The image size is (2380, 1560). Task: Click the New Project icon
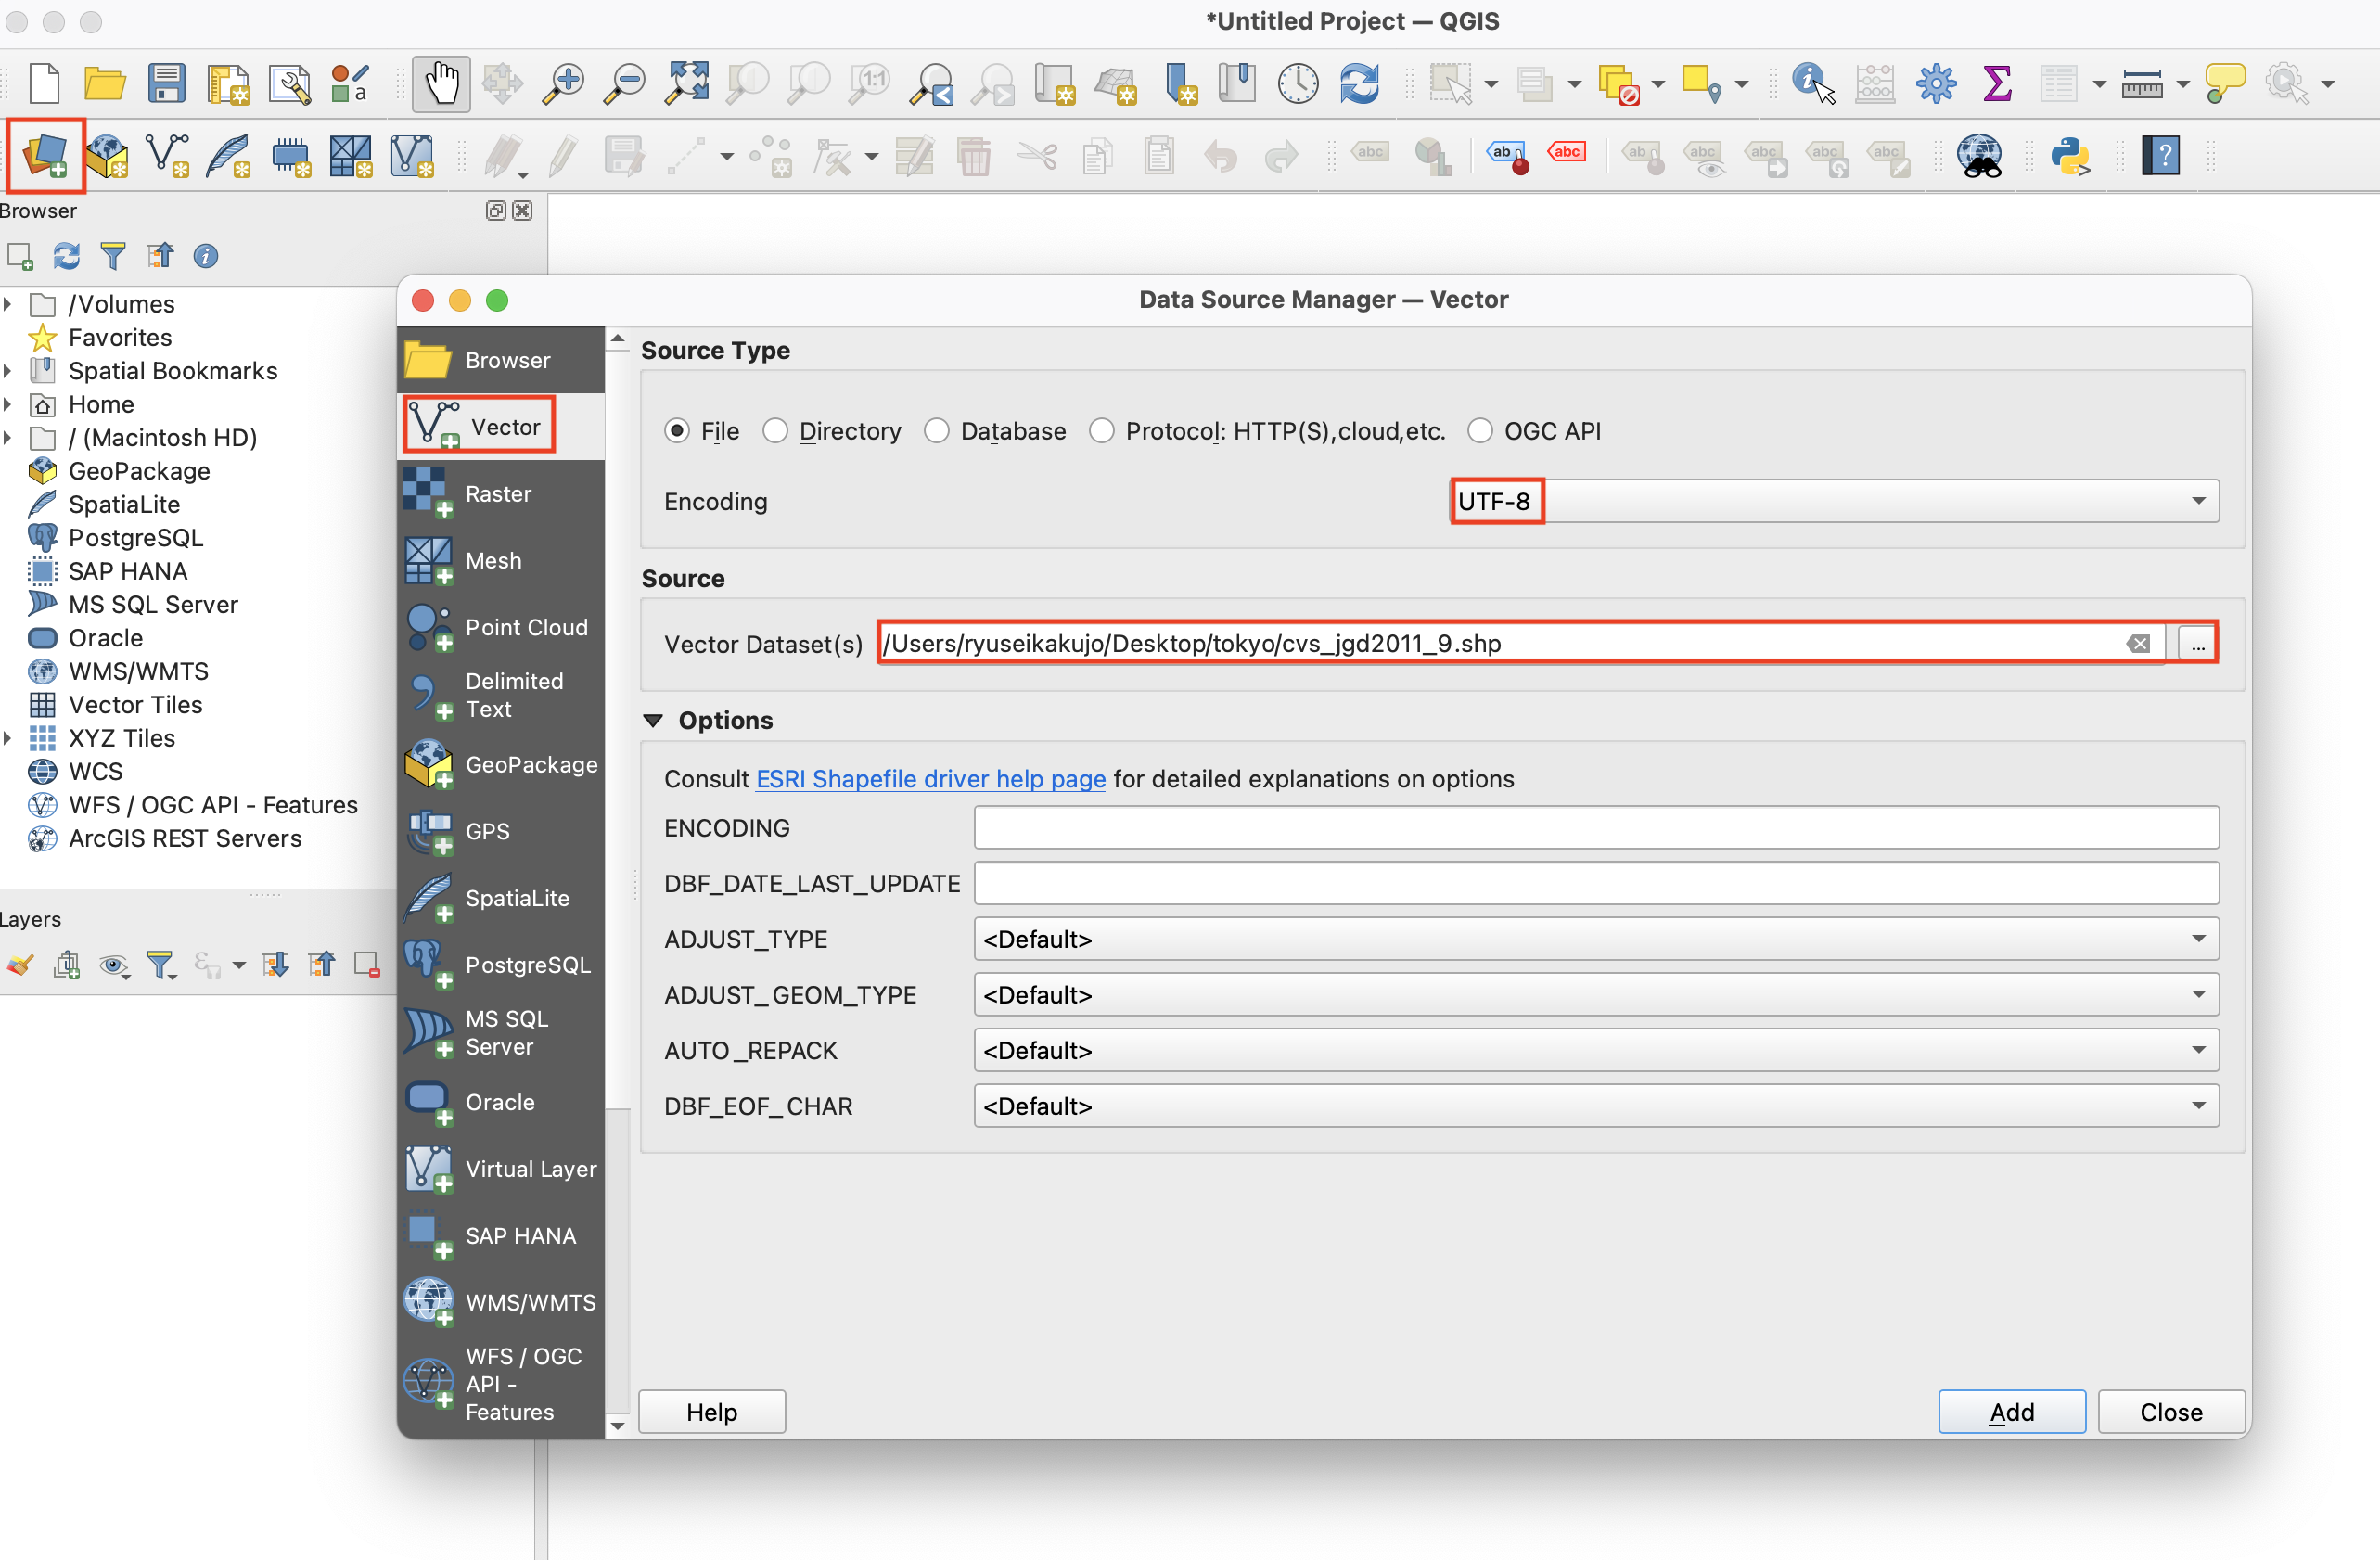(44, 83)
